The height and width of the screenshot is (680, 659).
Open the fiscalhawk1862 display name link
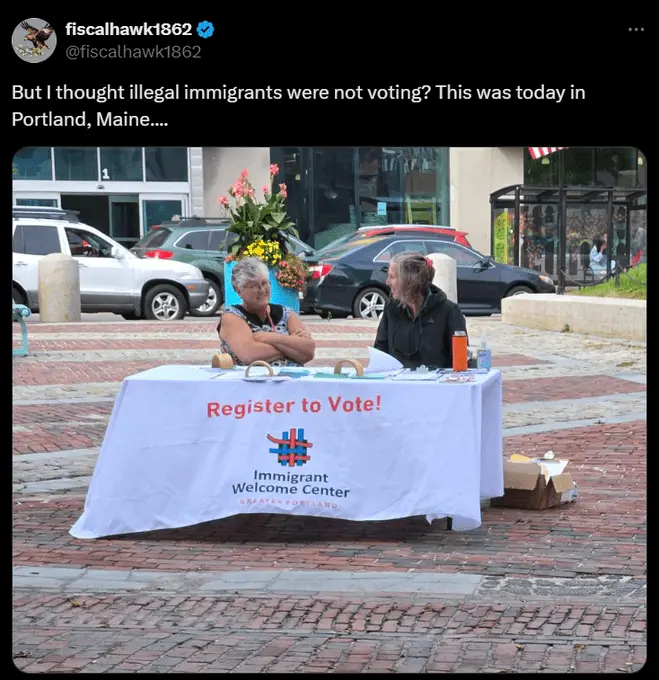point(129,29)
